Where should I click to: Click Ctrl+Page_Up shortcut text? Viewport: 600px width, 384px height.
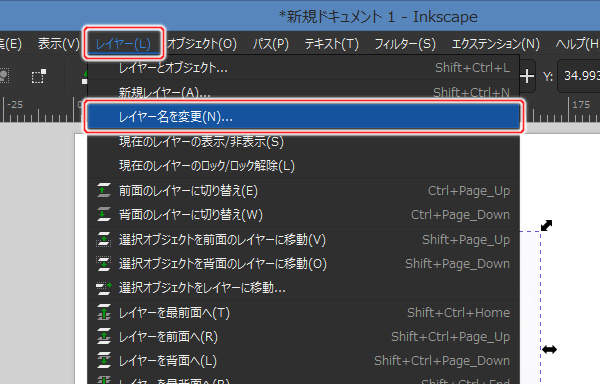point(469,190)
